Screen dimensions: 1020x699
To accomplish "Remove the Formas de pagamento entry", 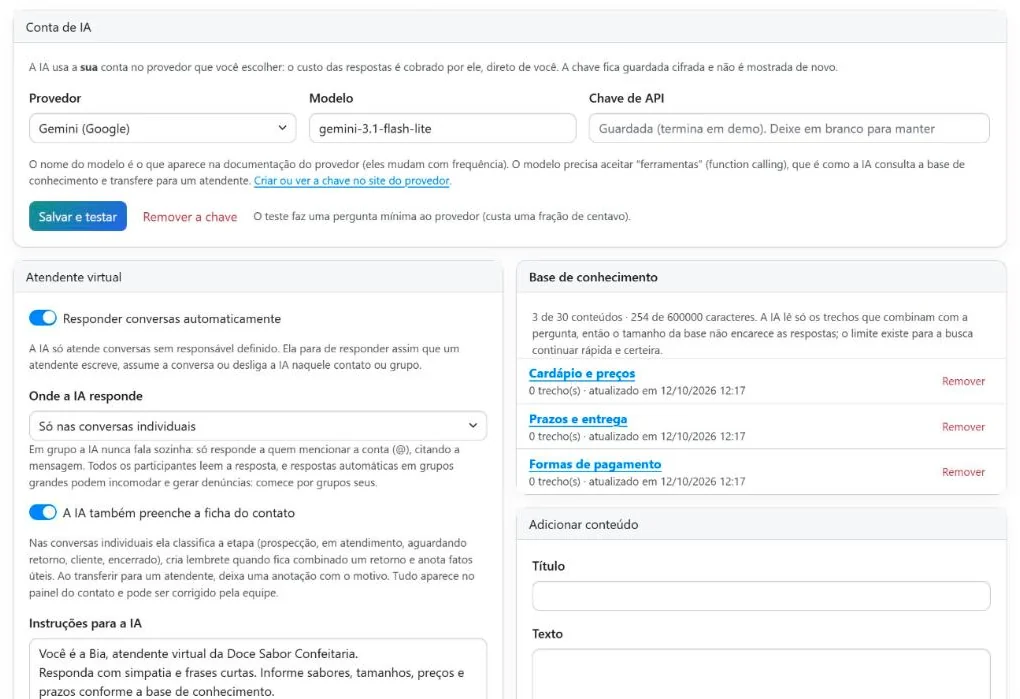I will click(963, 472).
